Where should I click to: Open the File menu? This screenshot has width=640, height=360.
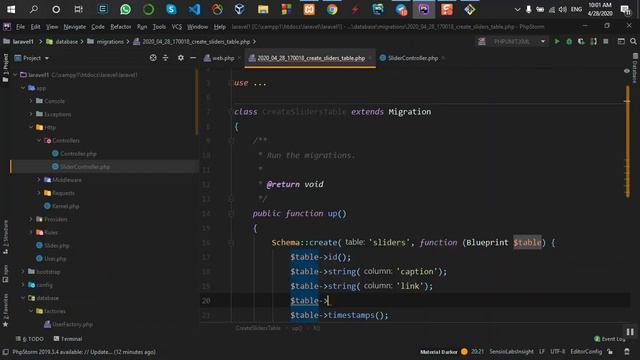pyautogui.click(x=20, y=27)
